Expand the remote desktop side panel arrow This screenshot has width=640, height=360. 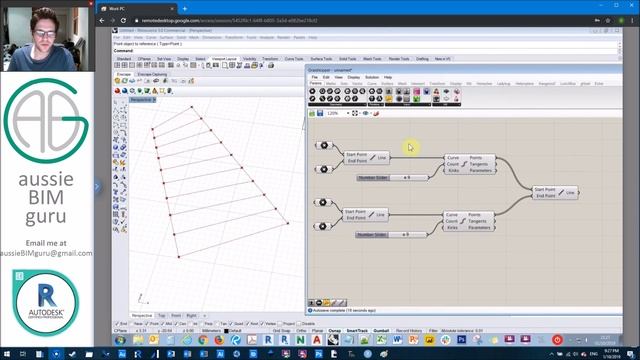97,187
